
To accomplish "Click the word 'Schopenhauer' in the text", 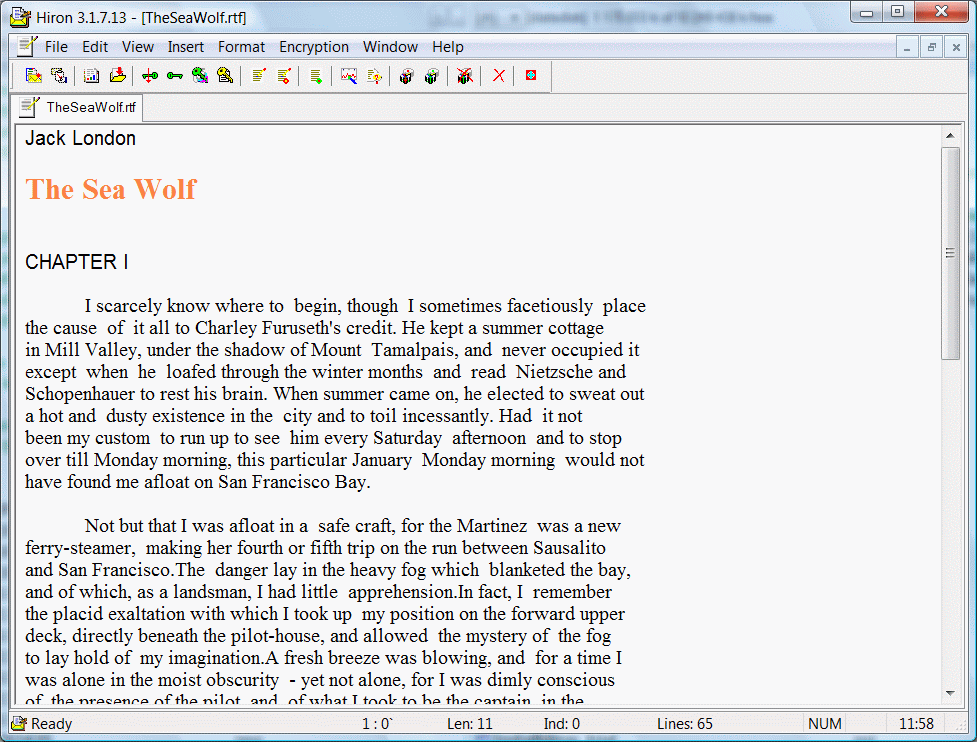I will click(80, 394).
